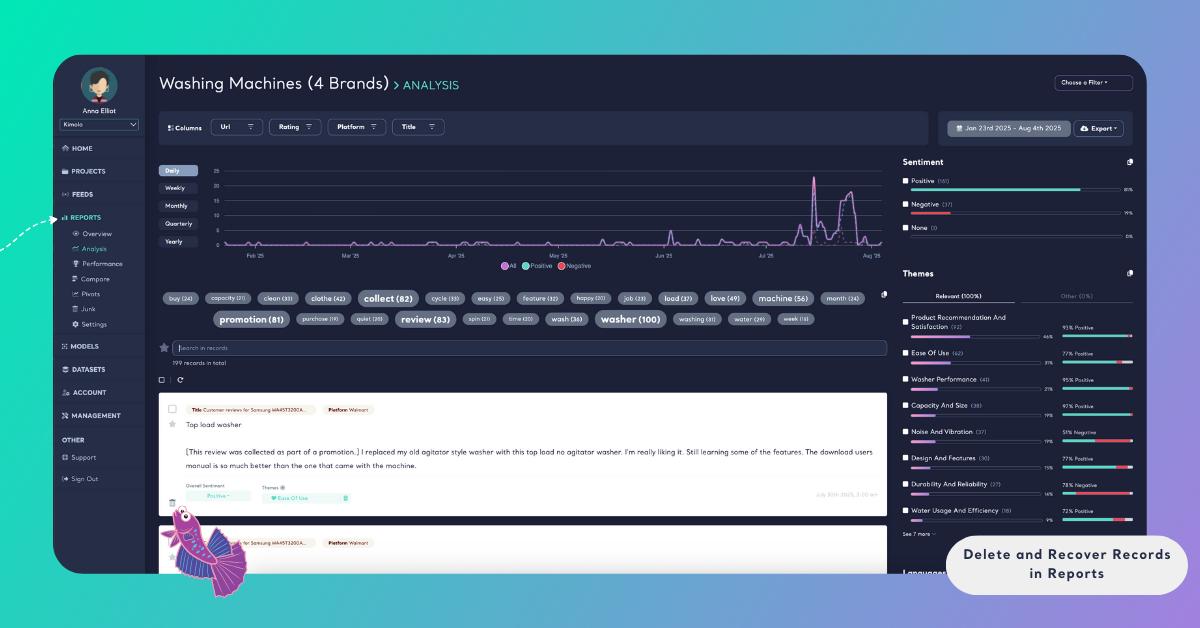
Task: Open the Home section icon in sidebar
Action: click(x=65, y=148)
